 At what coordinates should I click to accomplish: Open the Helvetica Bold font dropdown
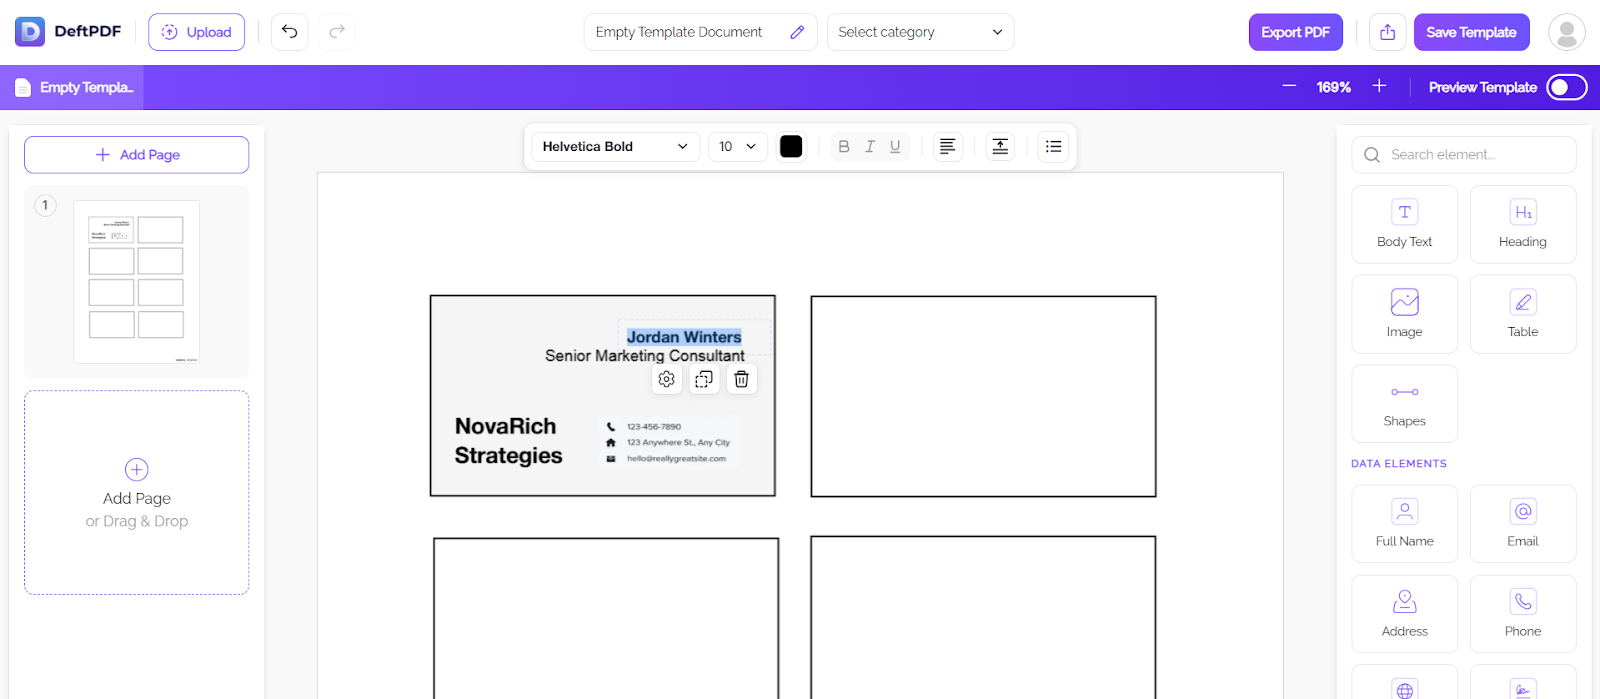click(x=615, y=147)
